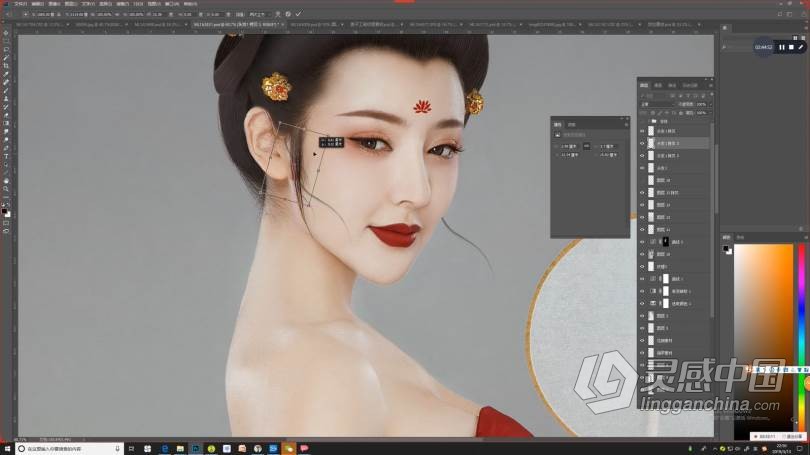Screen dimensions: 810x455
Task: Open the layer opacity slider arrow
Action: click(710, 104)
